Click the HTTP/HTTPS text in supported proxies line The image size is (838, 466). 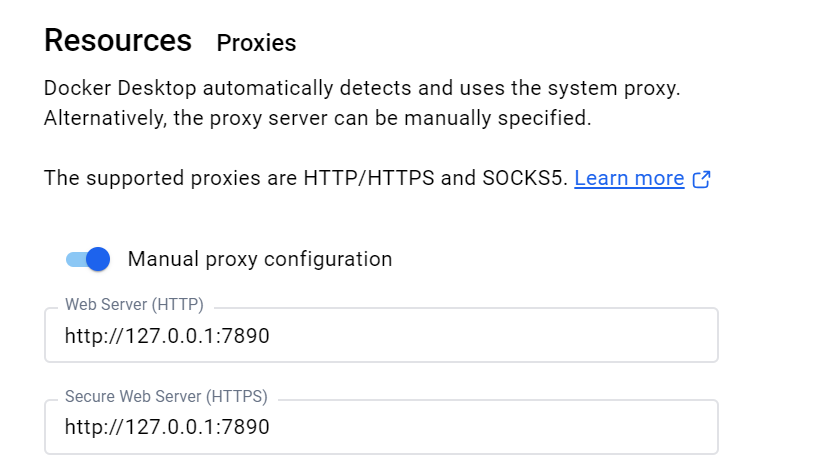(369, 178)
